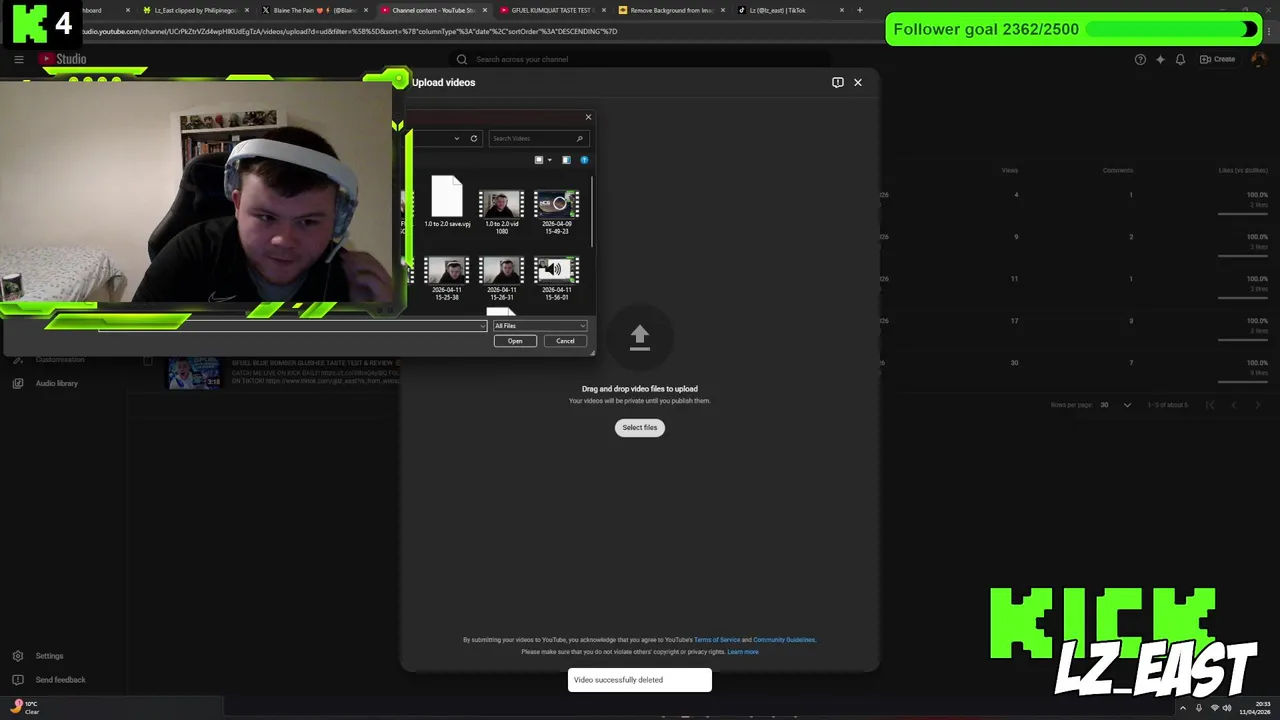The height and width of the screenshot is (720, 1280).
Task: Open Settings in the sidebar
Action: [49, 656]
